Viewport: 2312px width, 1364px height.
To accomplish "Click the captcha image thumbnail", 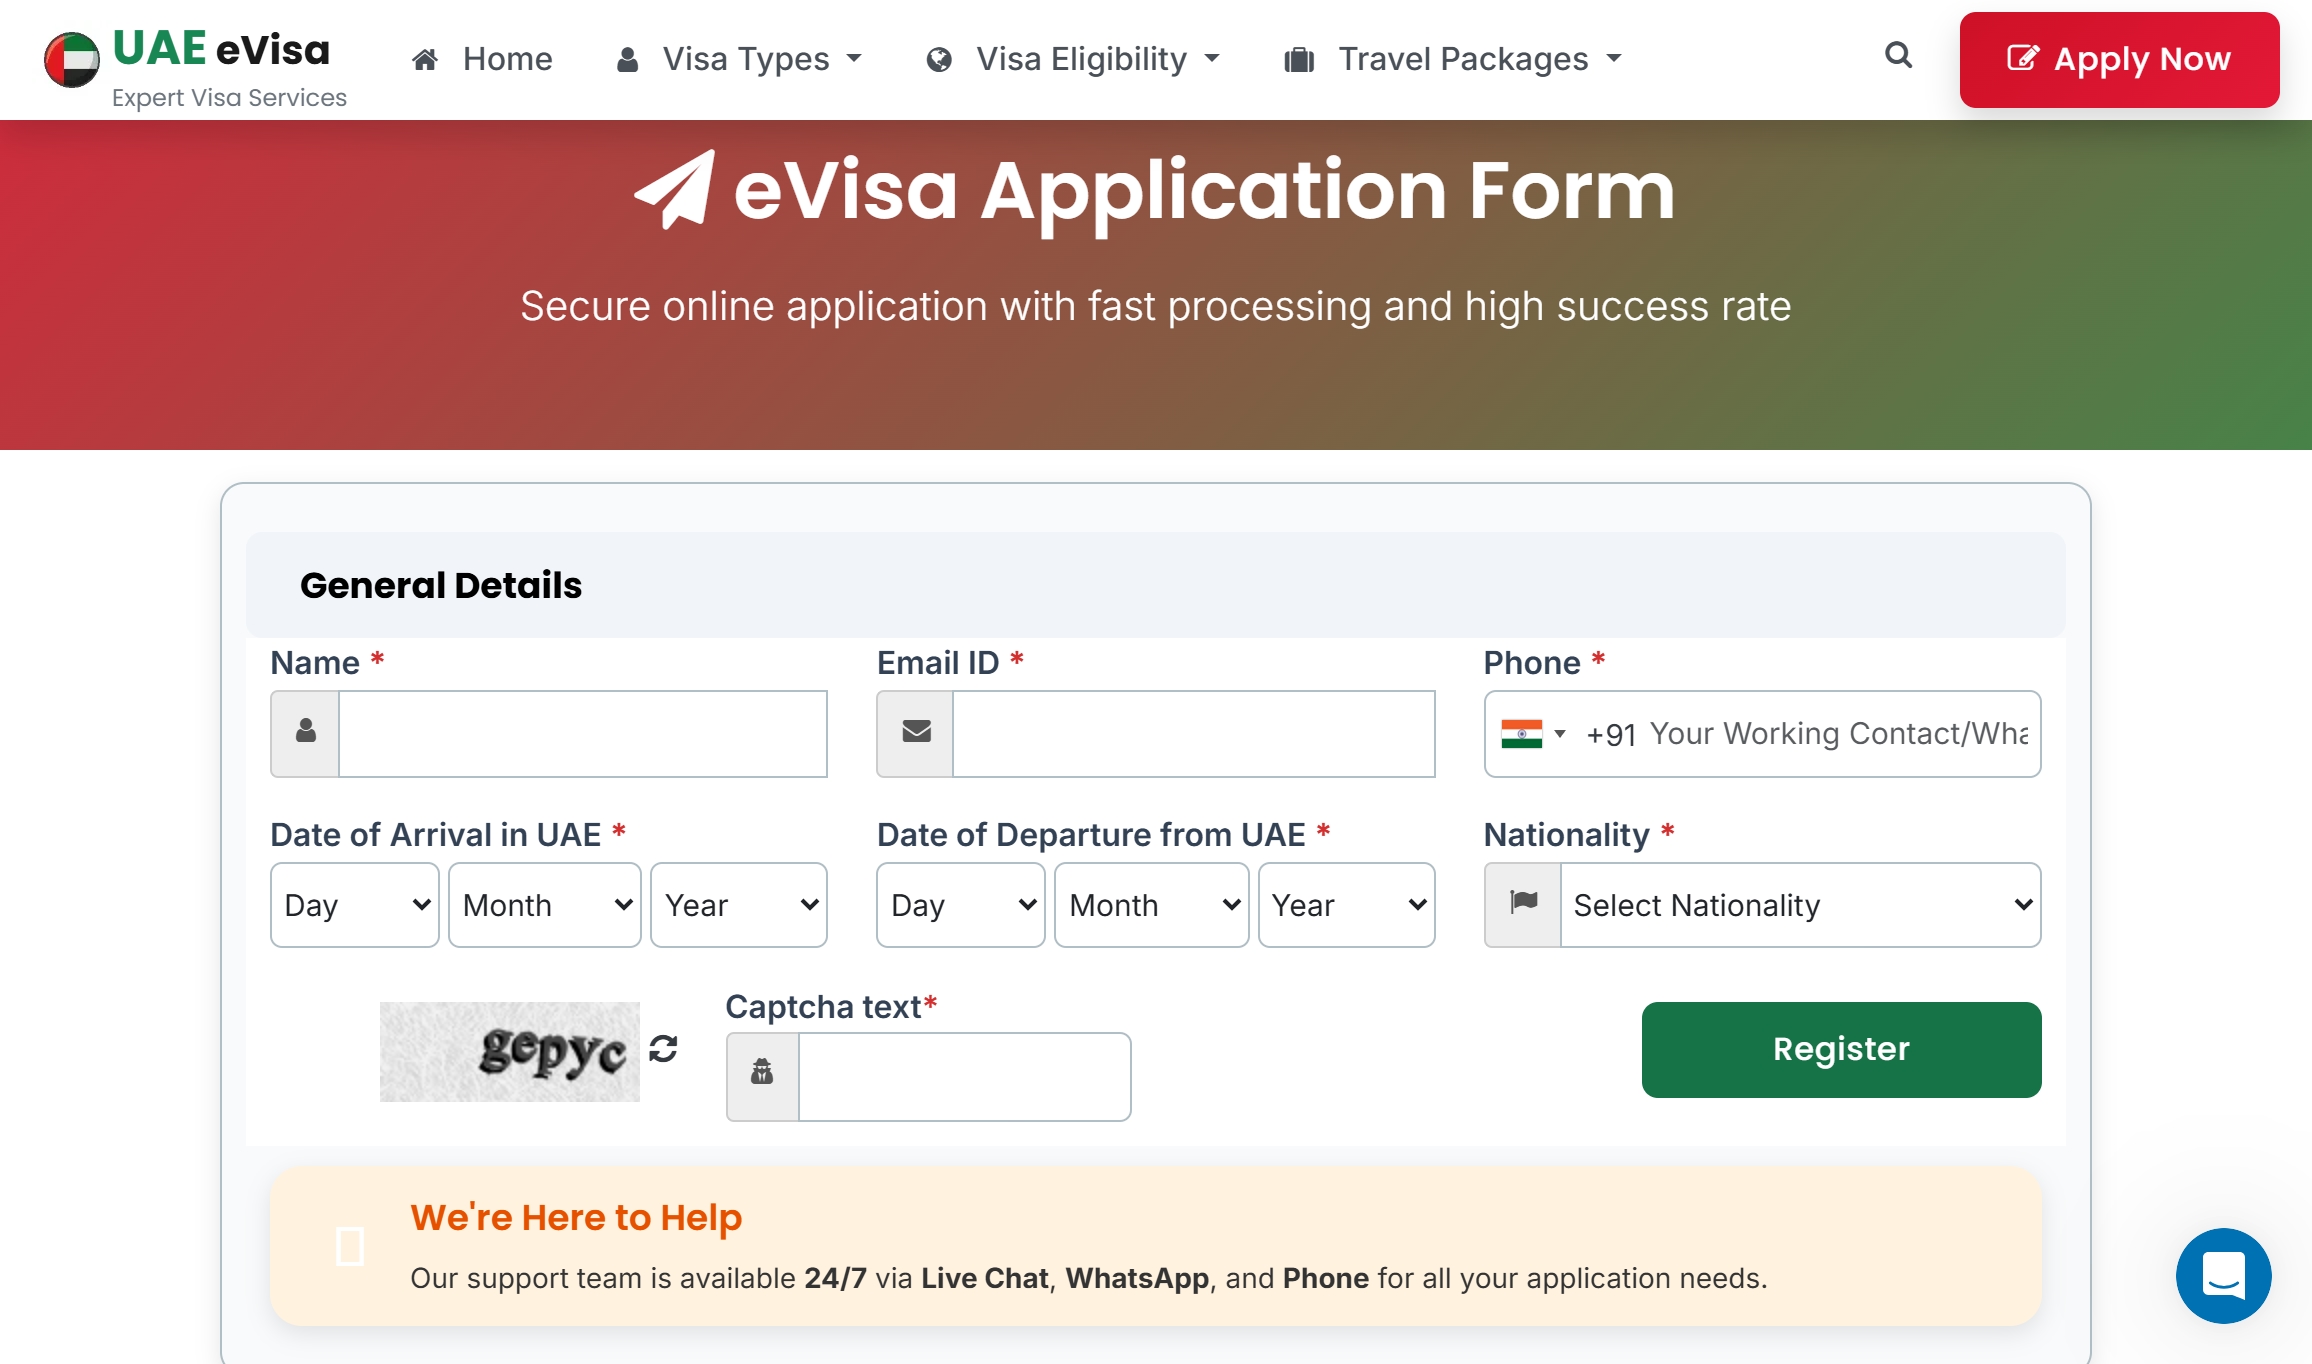I will (x=509, y=1052).
